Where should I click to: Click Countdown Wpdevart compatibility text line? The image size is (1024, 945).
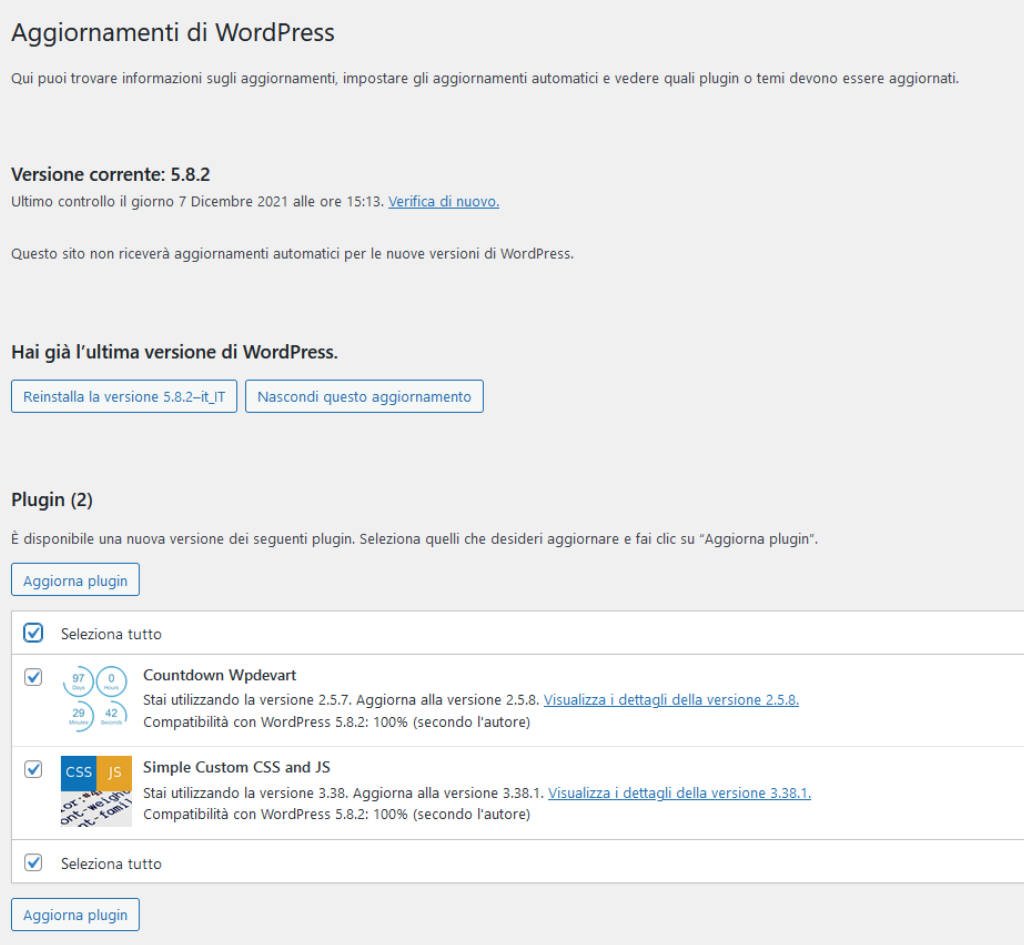click(336, 722)
